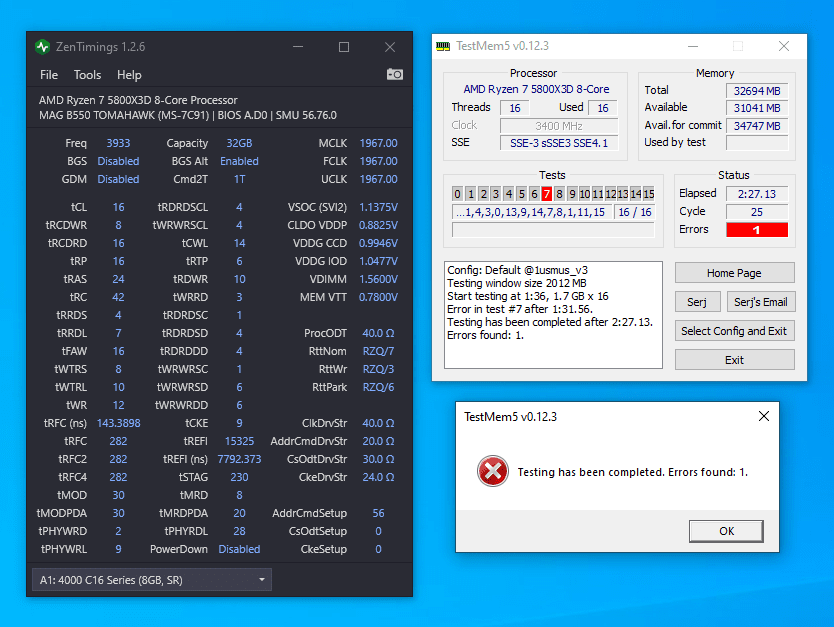
Task: Click Select Config and Exit
Action: pyautogui.click(x=735, y=331)
